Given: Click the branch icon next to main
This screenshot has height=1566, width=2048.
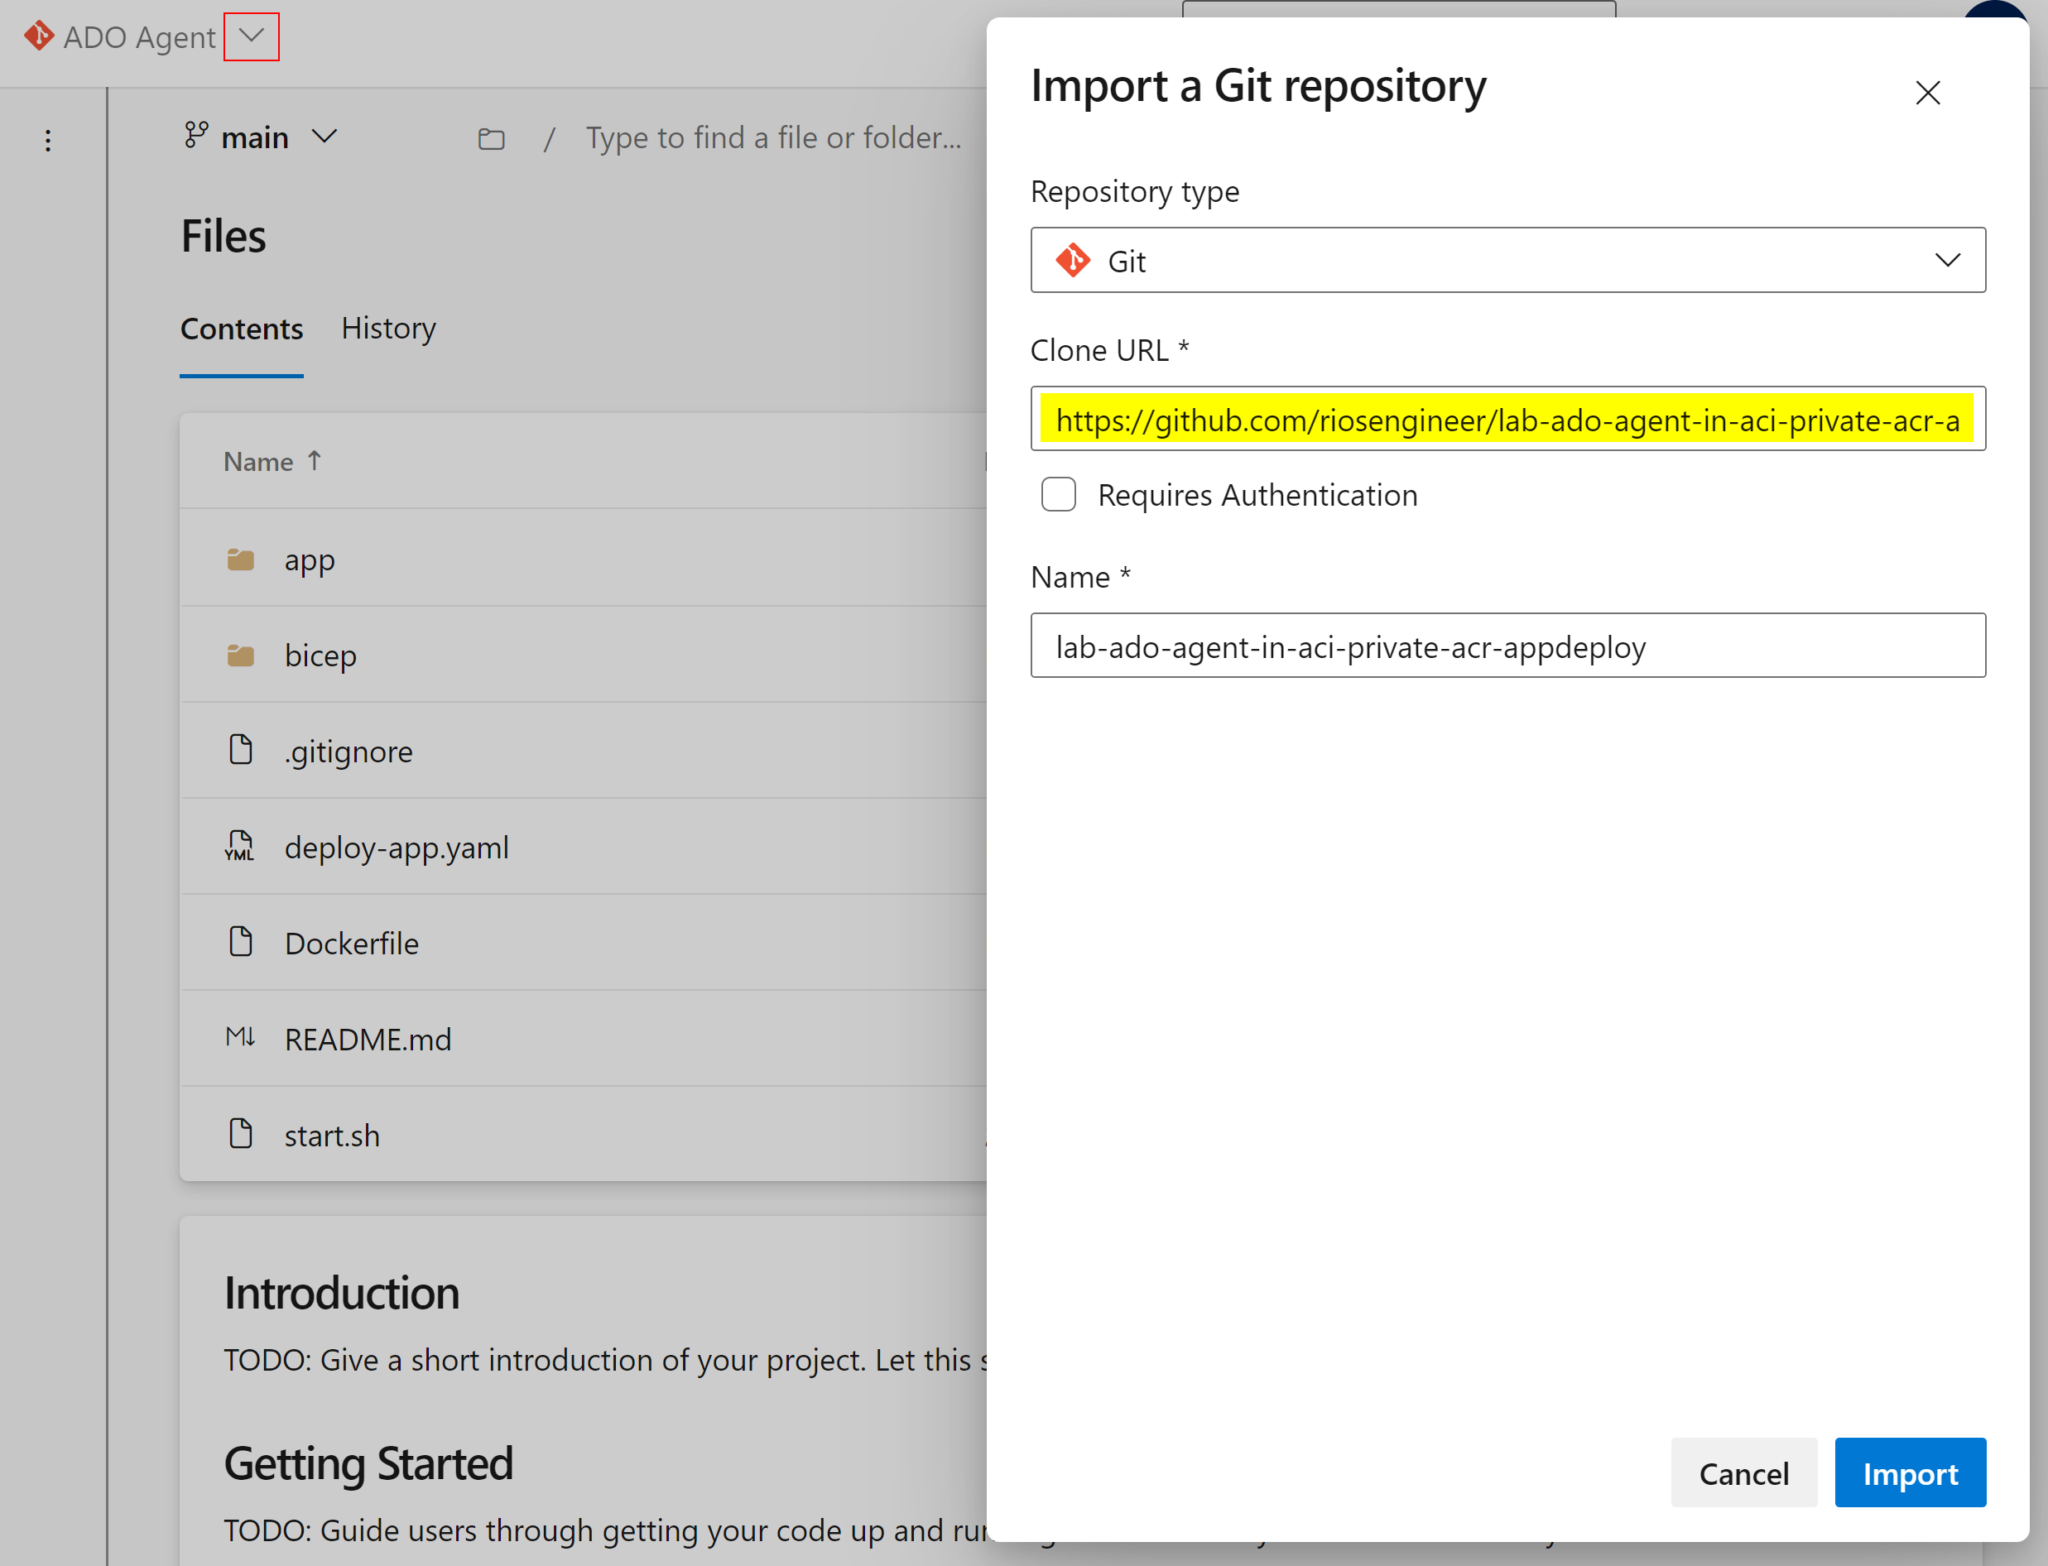Looking at the screenshot, I should click(196, 136).
